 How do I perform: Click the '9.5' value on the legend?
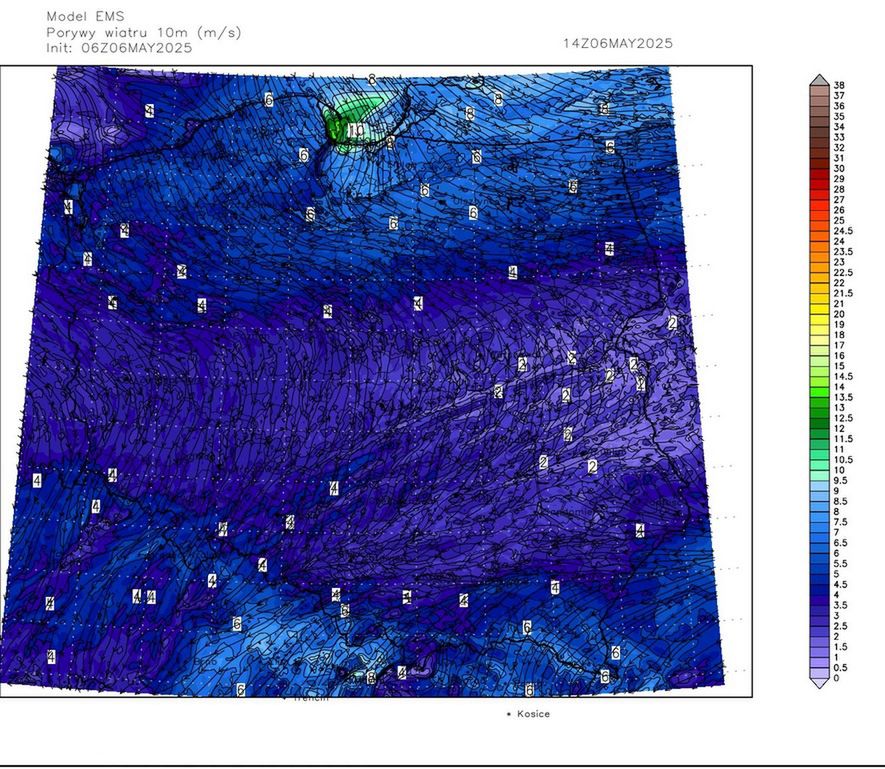click(x=841, y=480)
